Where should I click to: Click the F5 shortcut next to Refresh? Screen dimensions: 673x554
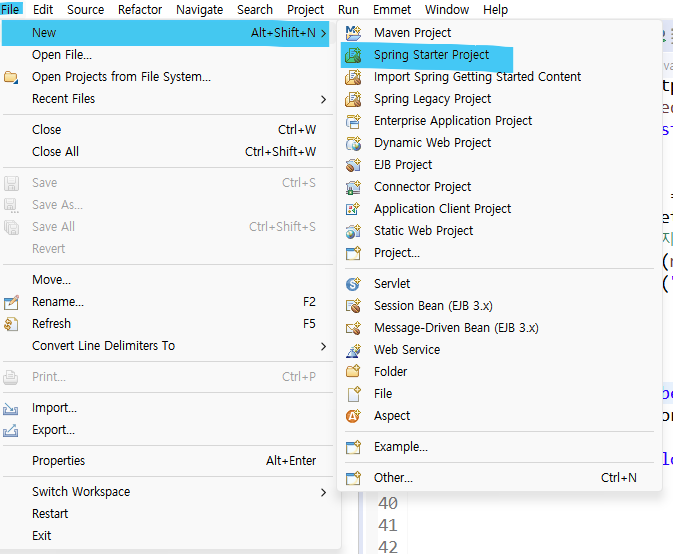pyautogui.click(x=309, y=324)
